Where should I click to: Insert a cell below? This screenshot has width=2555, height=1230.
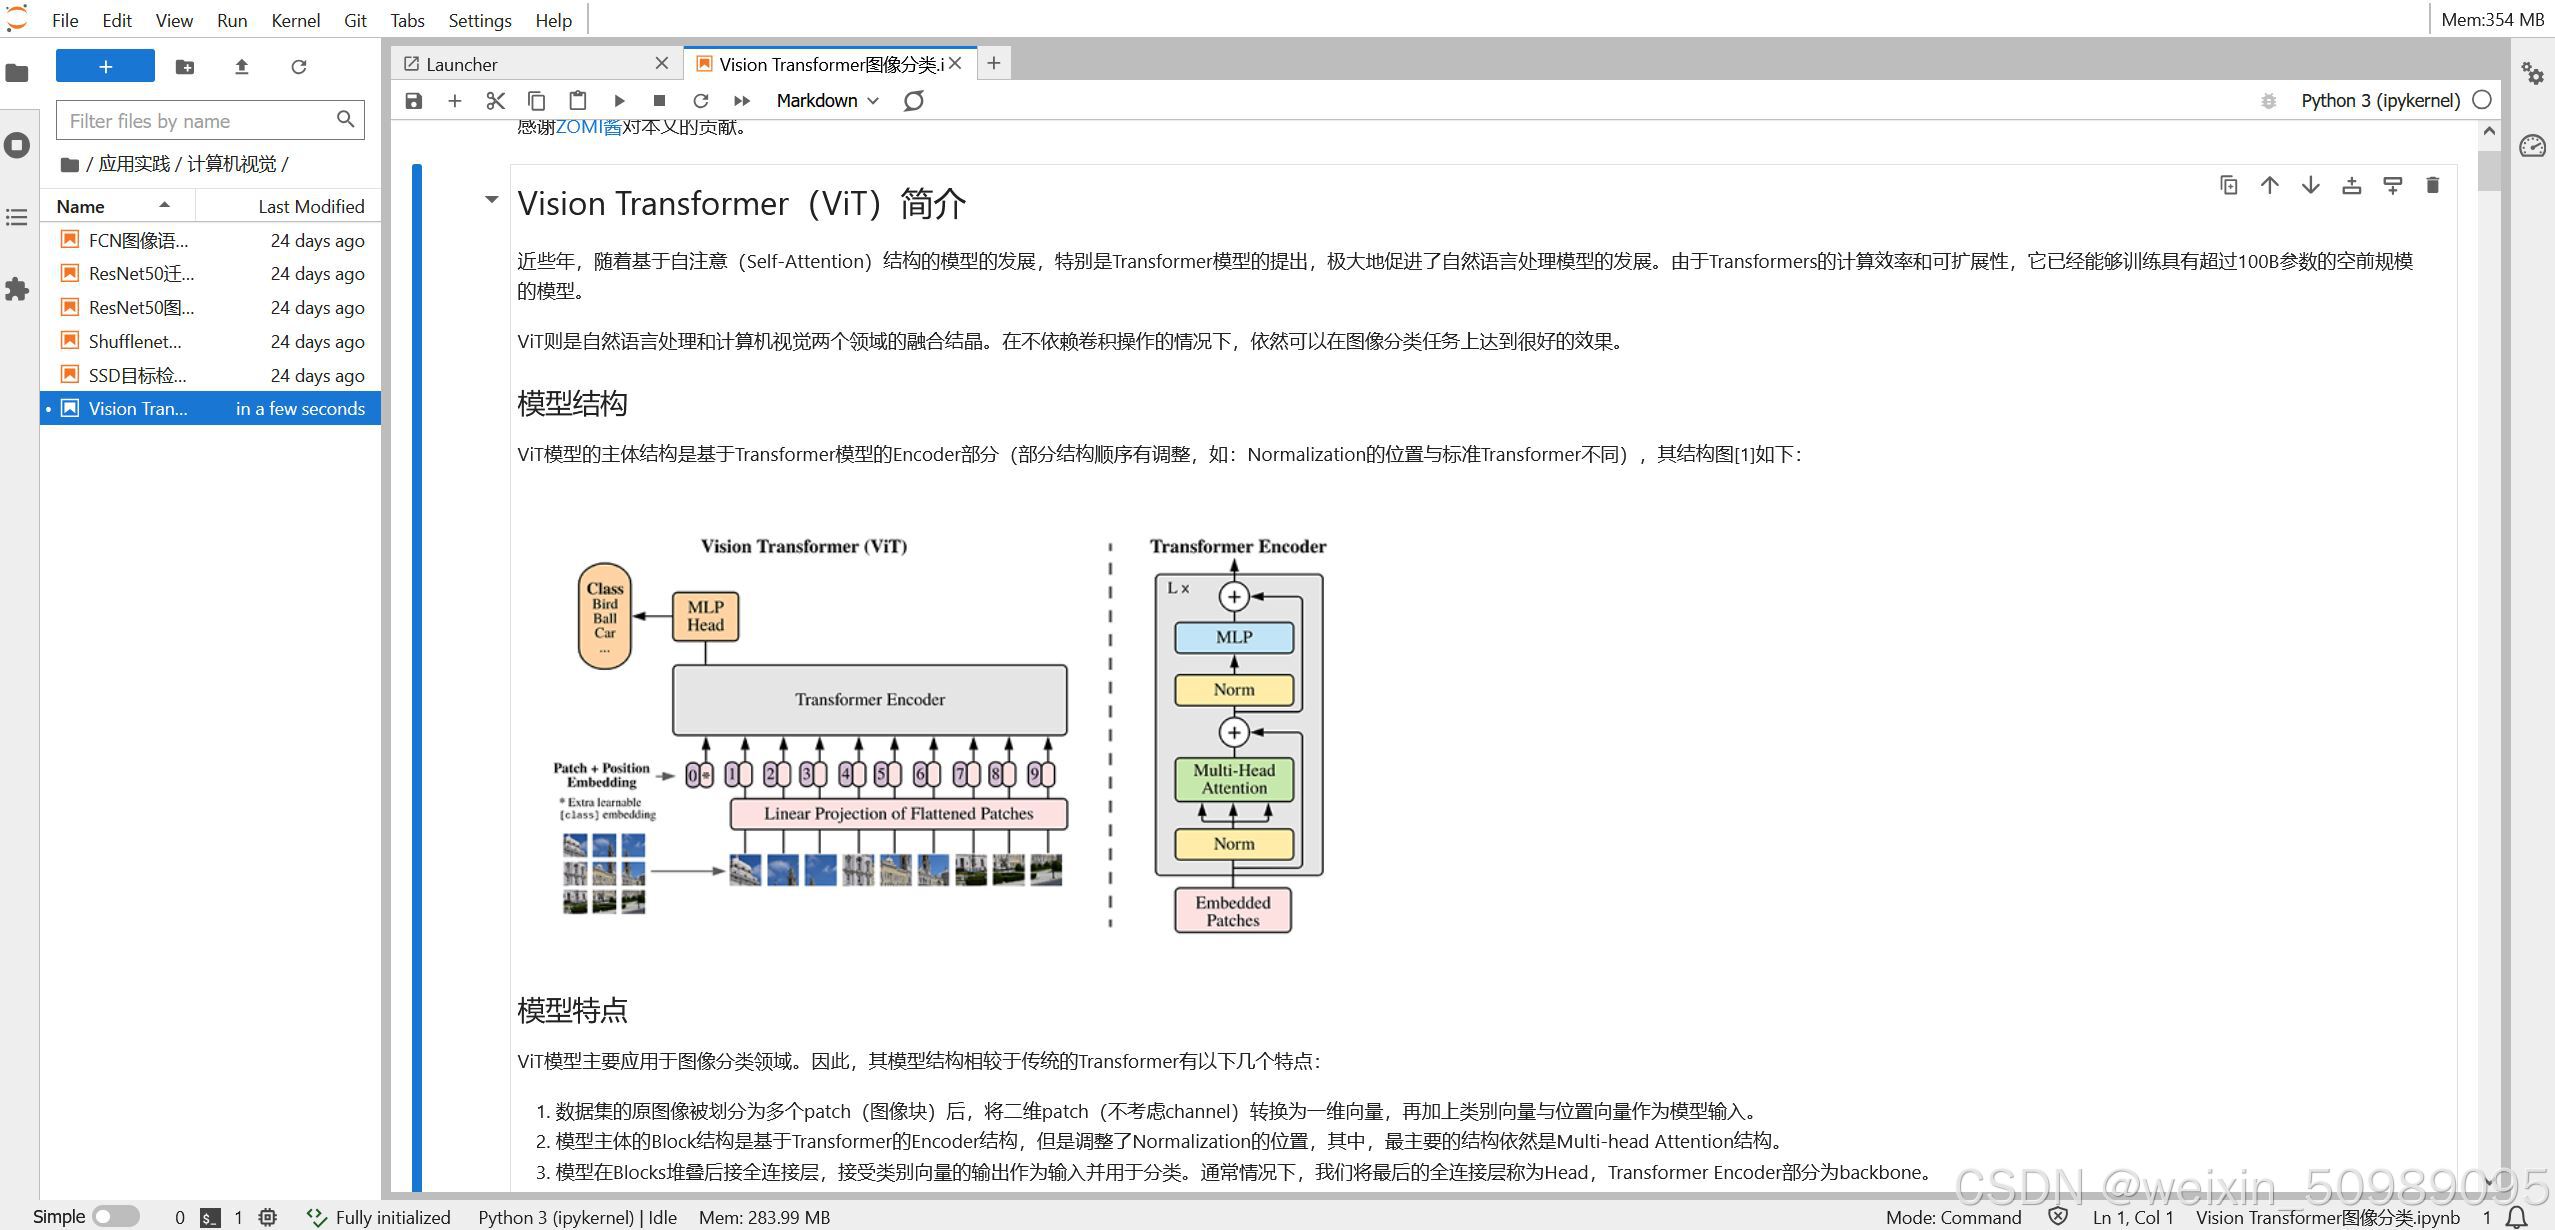(455, 101)
